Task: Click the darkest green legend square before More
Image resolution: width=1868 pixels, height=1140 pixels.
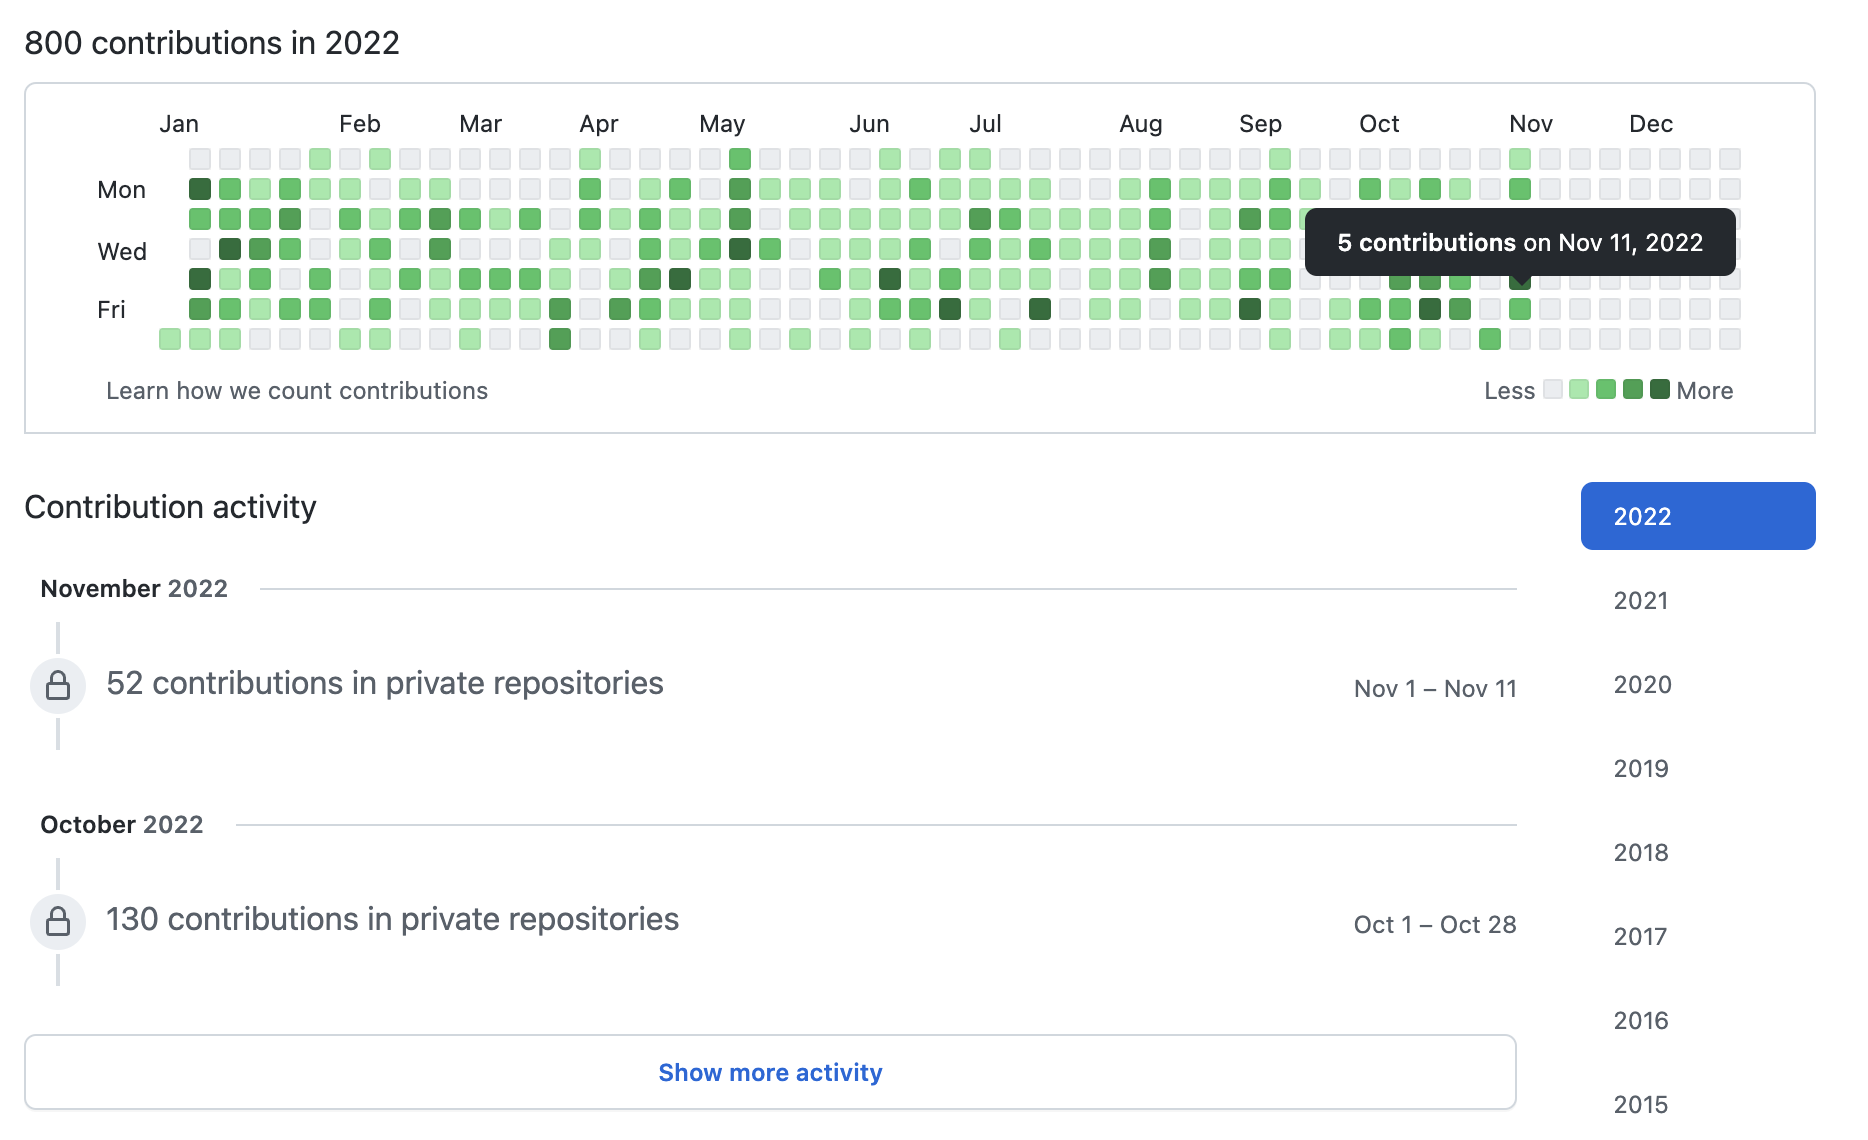Action: (1660, 389)
